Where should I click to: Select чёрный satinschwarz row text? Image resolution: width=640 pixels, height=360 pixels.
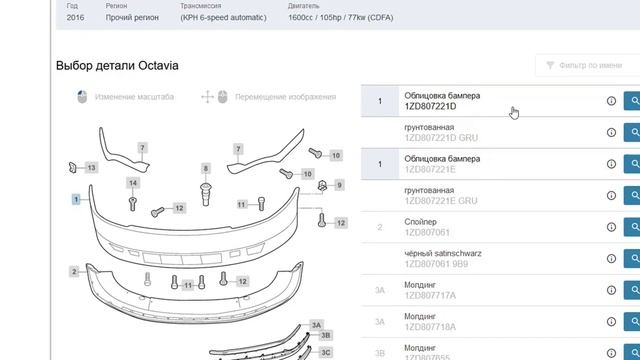(x=443, y=258)
